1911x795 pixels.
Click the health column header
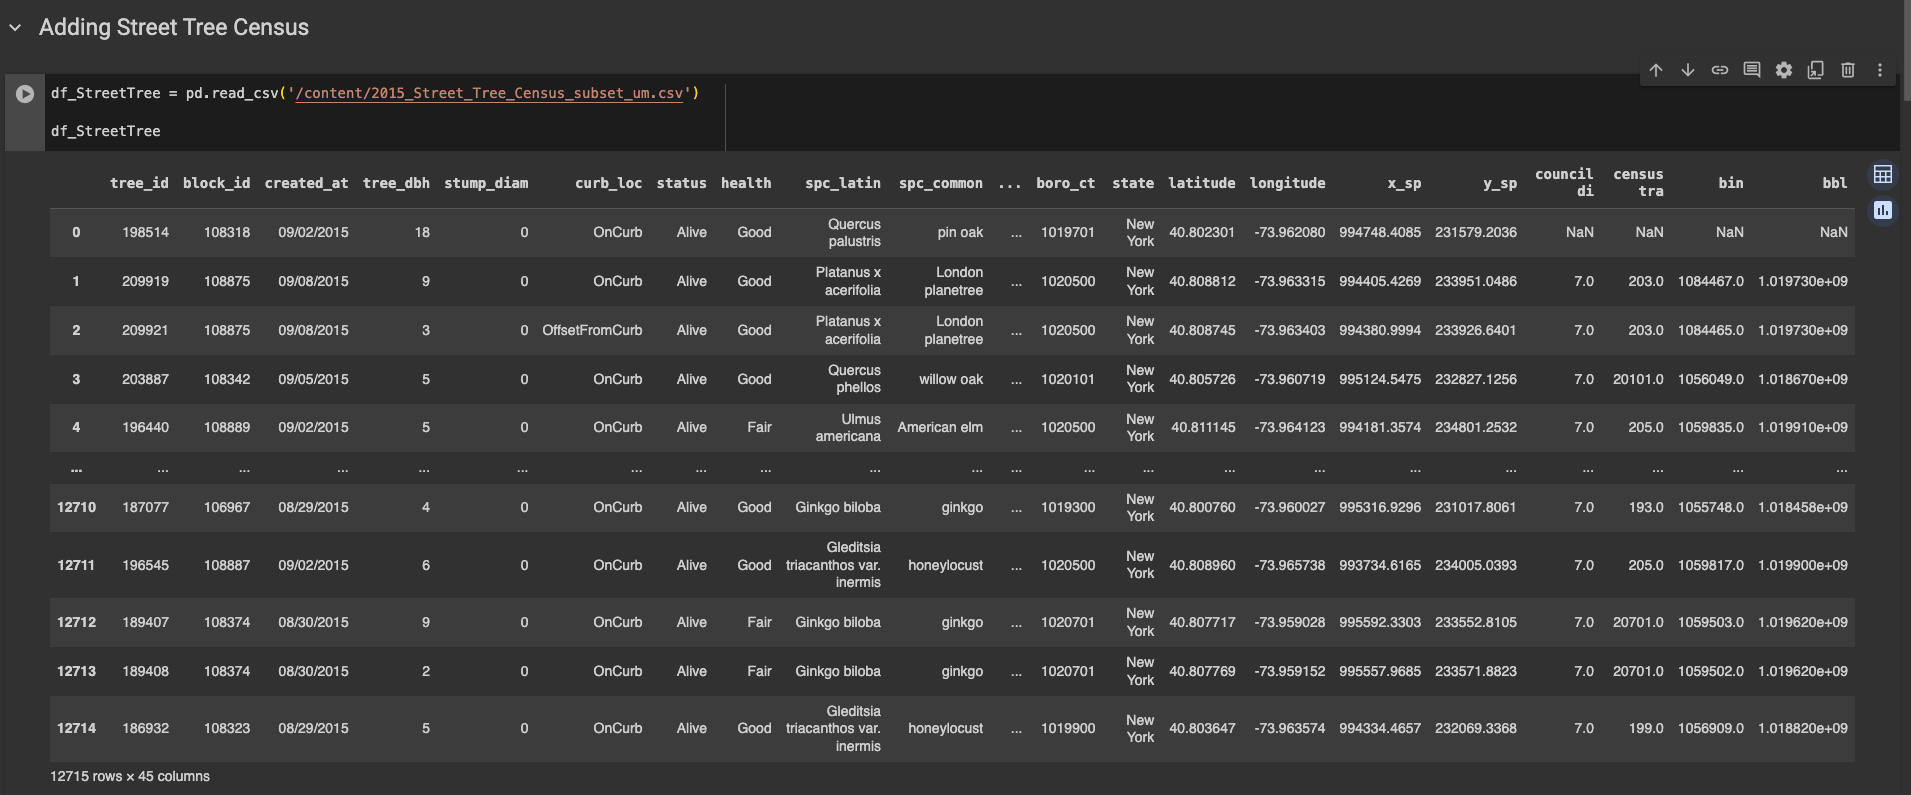click(746, 183)
